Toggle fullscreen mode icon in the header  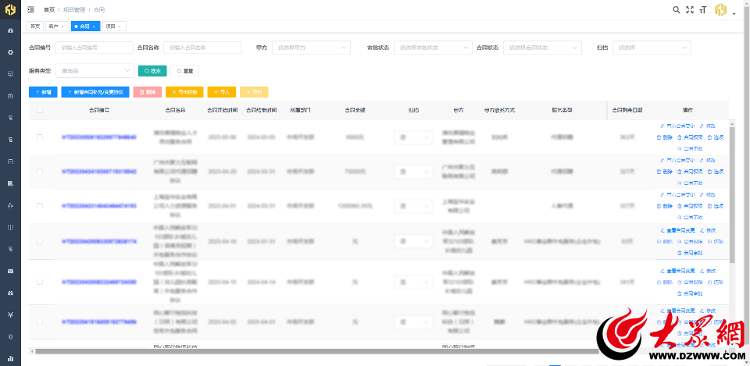(689, 10)
